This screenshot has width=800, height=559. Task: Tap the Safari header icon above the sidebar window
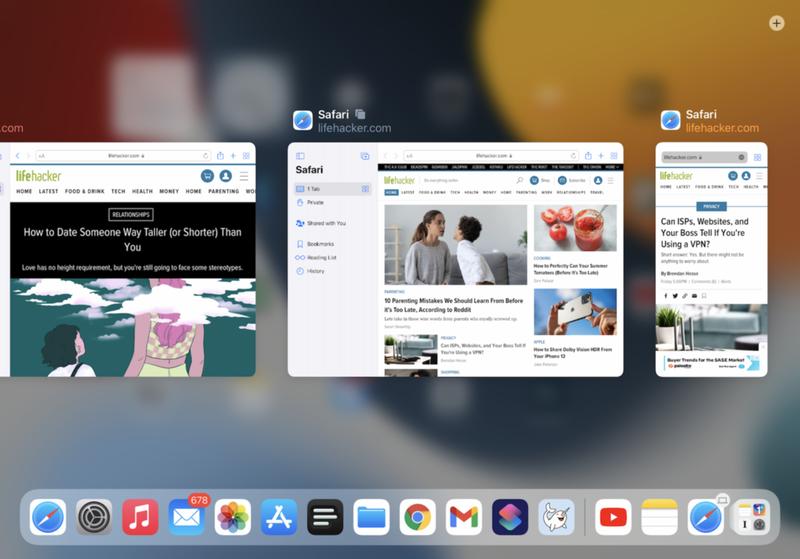point(302,120)
